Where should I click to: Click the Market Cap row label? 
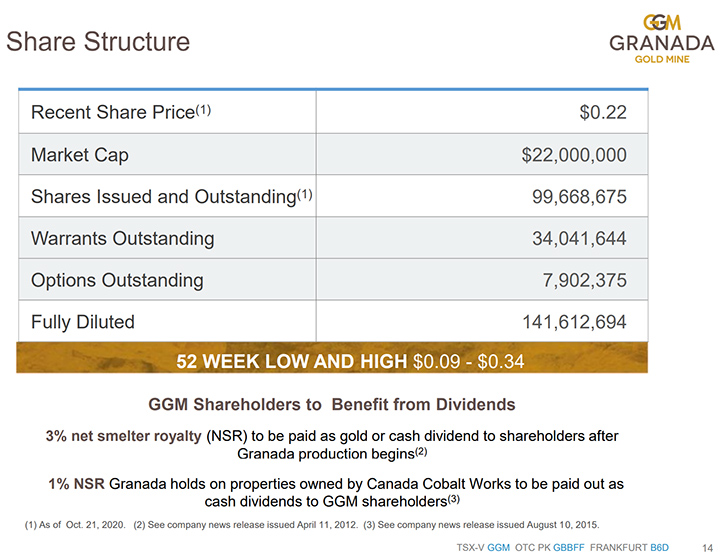tap(80, 155)
